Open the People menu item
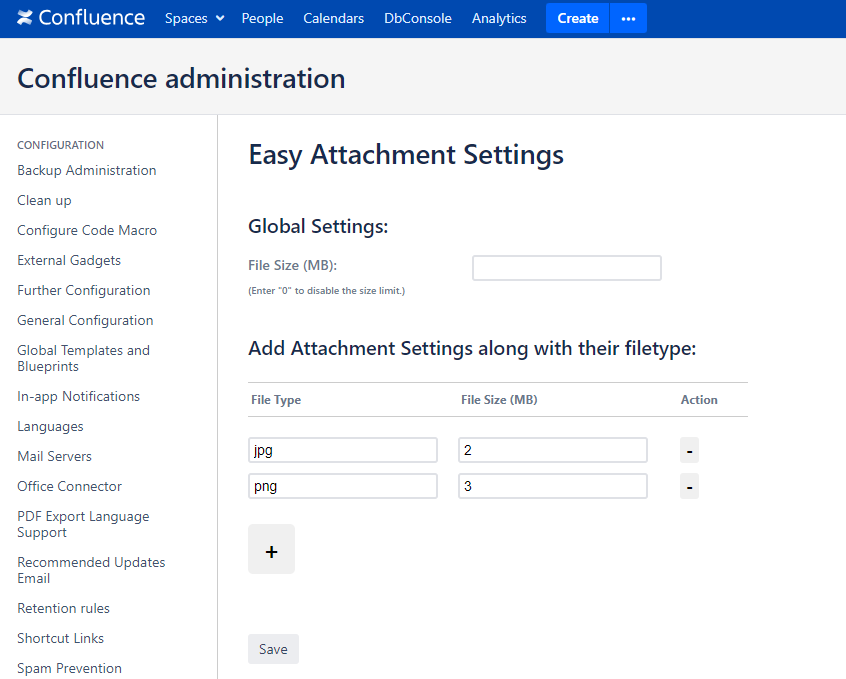 tap(262, 18)
